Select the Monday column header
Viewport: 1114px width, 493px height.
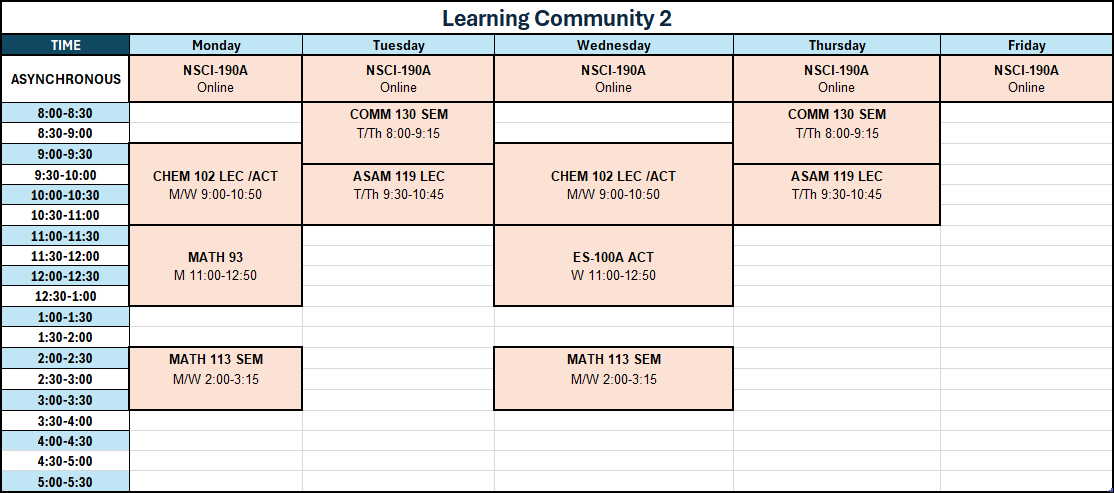coord(216,45)
